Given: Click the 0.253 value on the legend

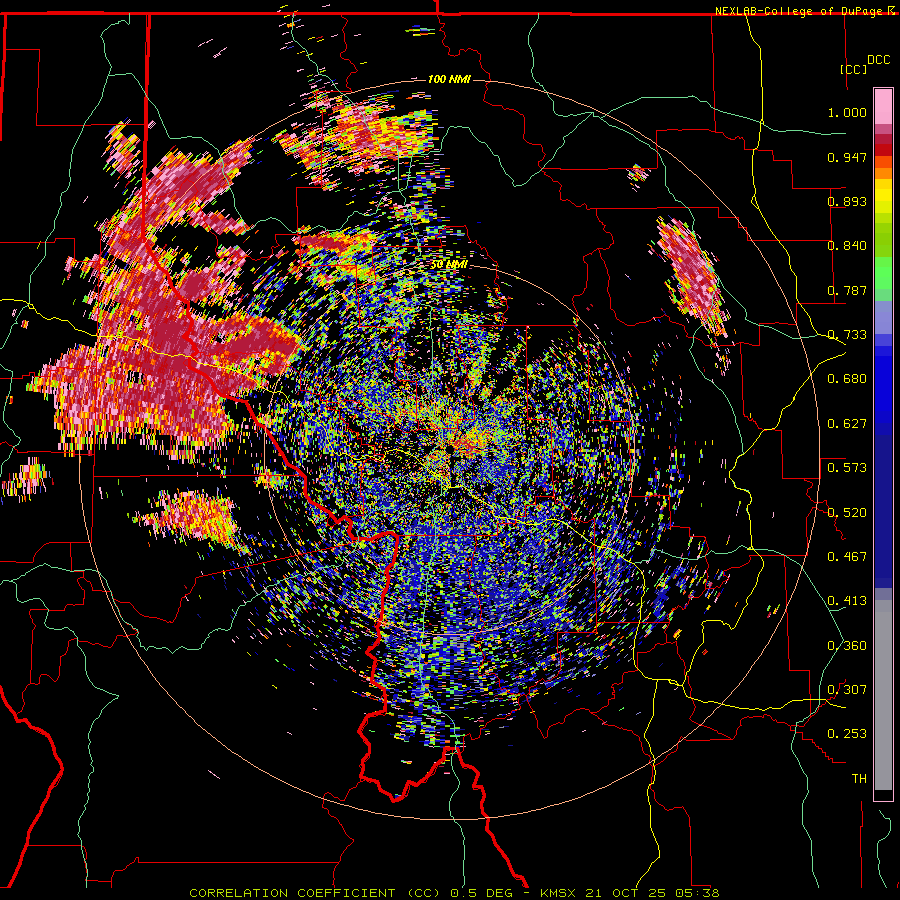Looking at the screenshot, I should coord(847,734).
